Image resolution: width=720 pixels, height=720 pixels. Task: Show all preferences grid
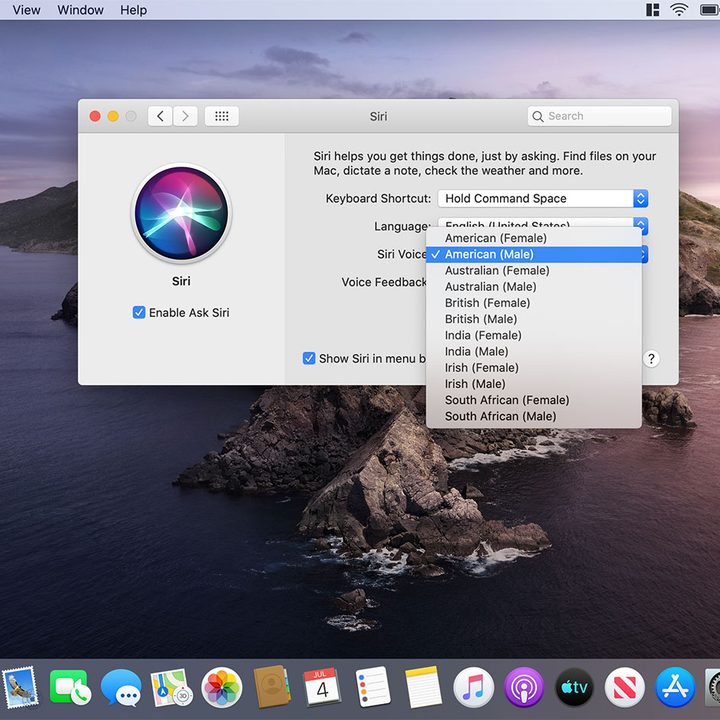pyautogui.click(x=222, y=116)
